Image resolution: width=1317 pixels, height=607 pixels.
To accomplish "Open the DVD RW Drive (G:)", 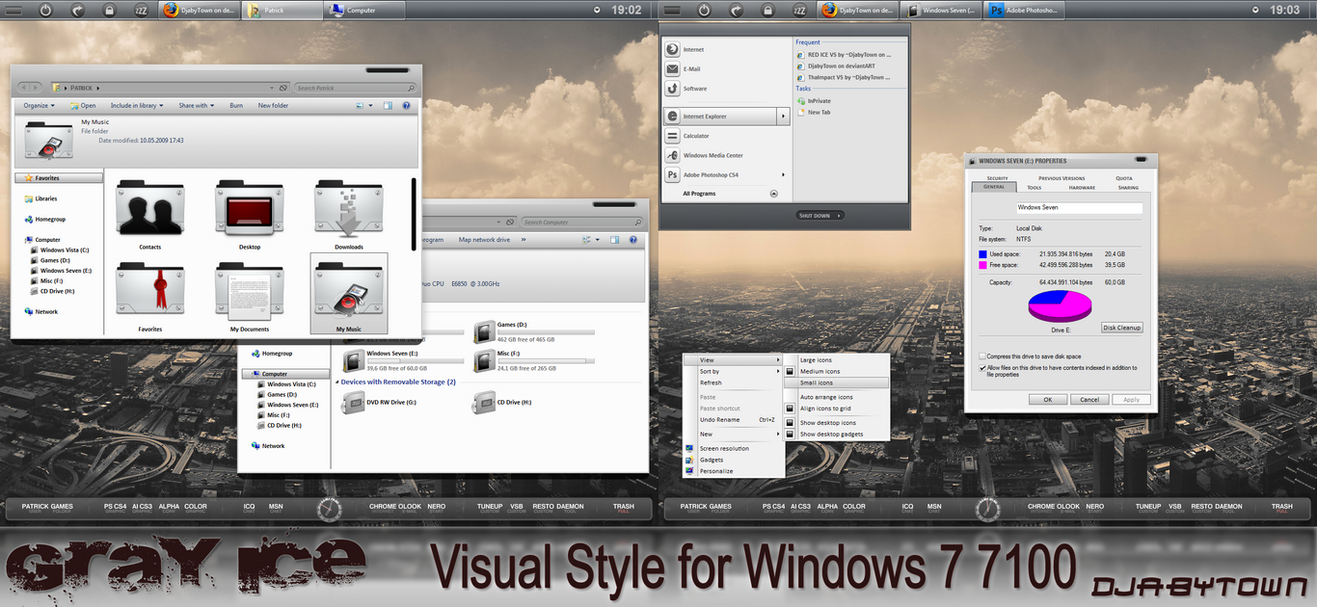I will pyautogui.click(x=380, y=402).
